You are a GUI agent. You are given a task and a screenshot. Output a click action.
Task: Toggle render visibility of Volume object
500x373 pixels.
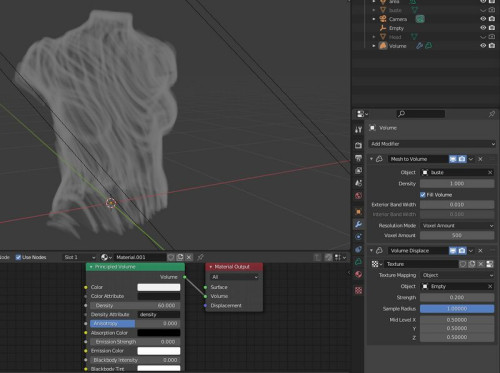pyautogui.click(x=492, y=46)
